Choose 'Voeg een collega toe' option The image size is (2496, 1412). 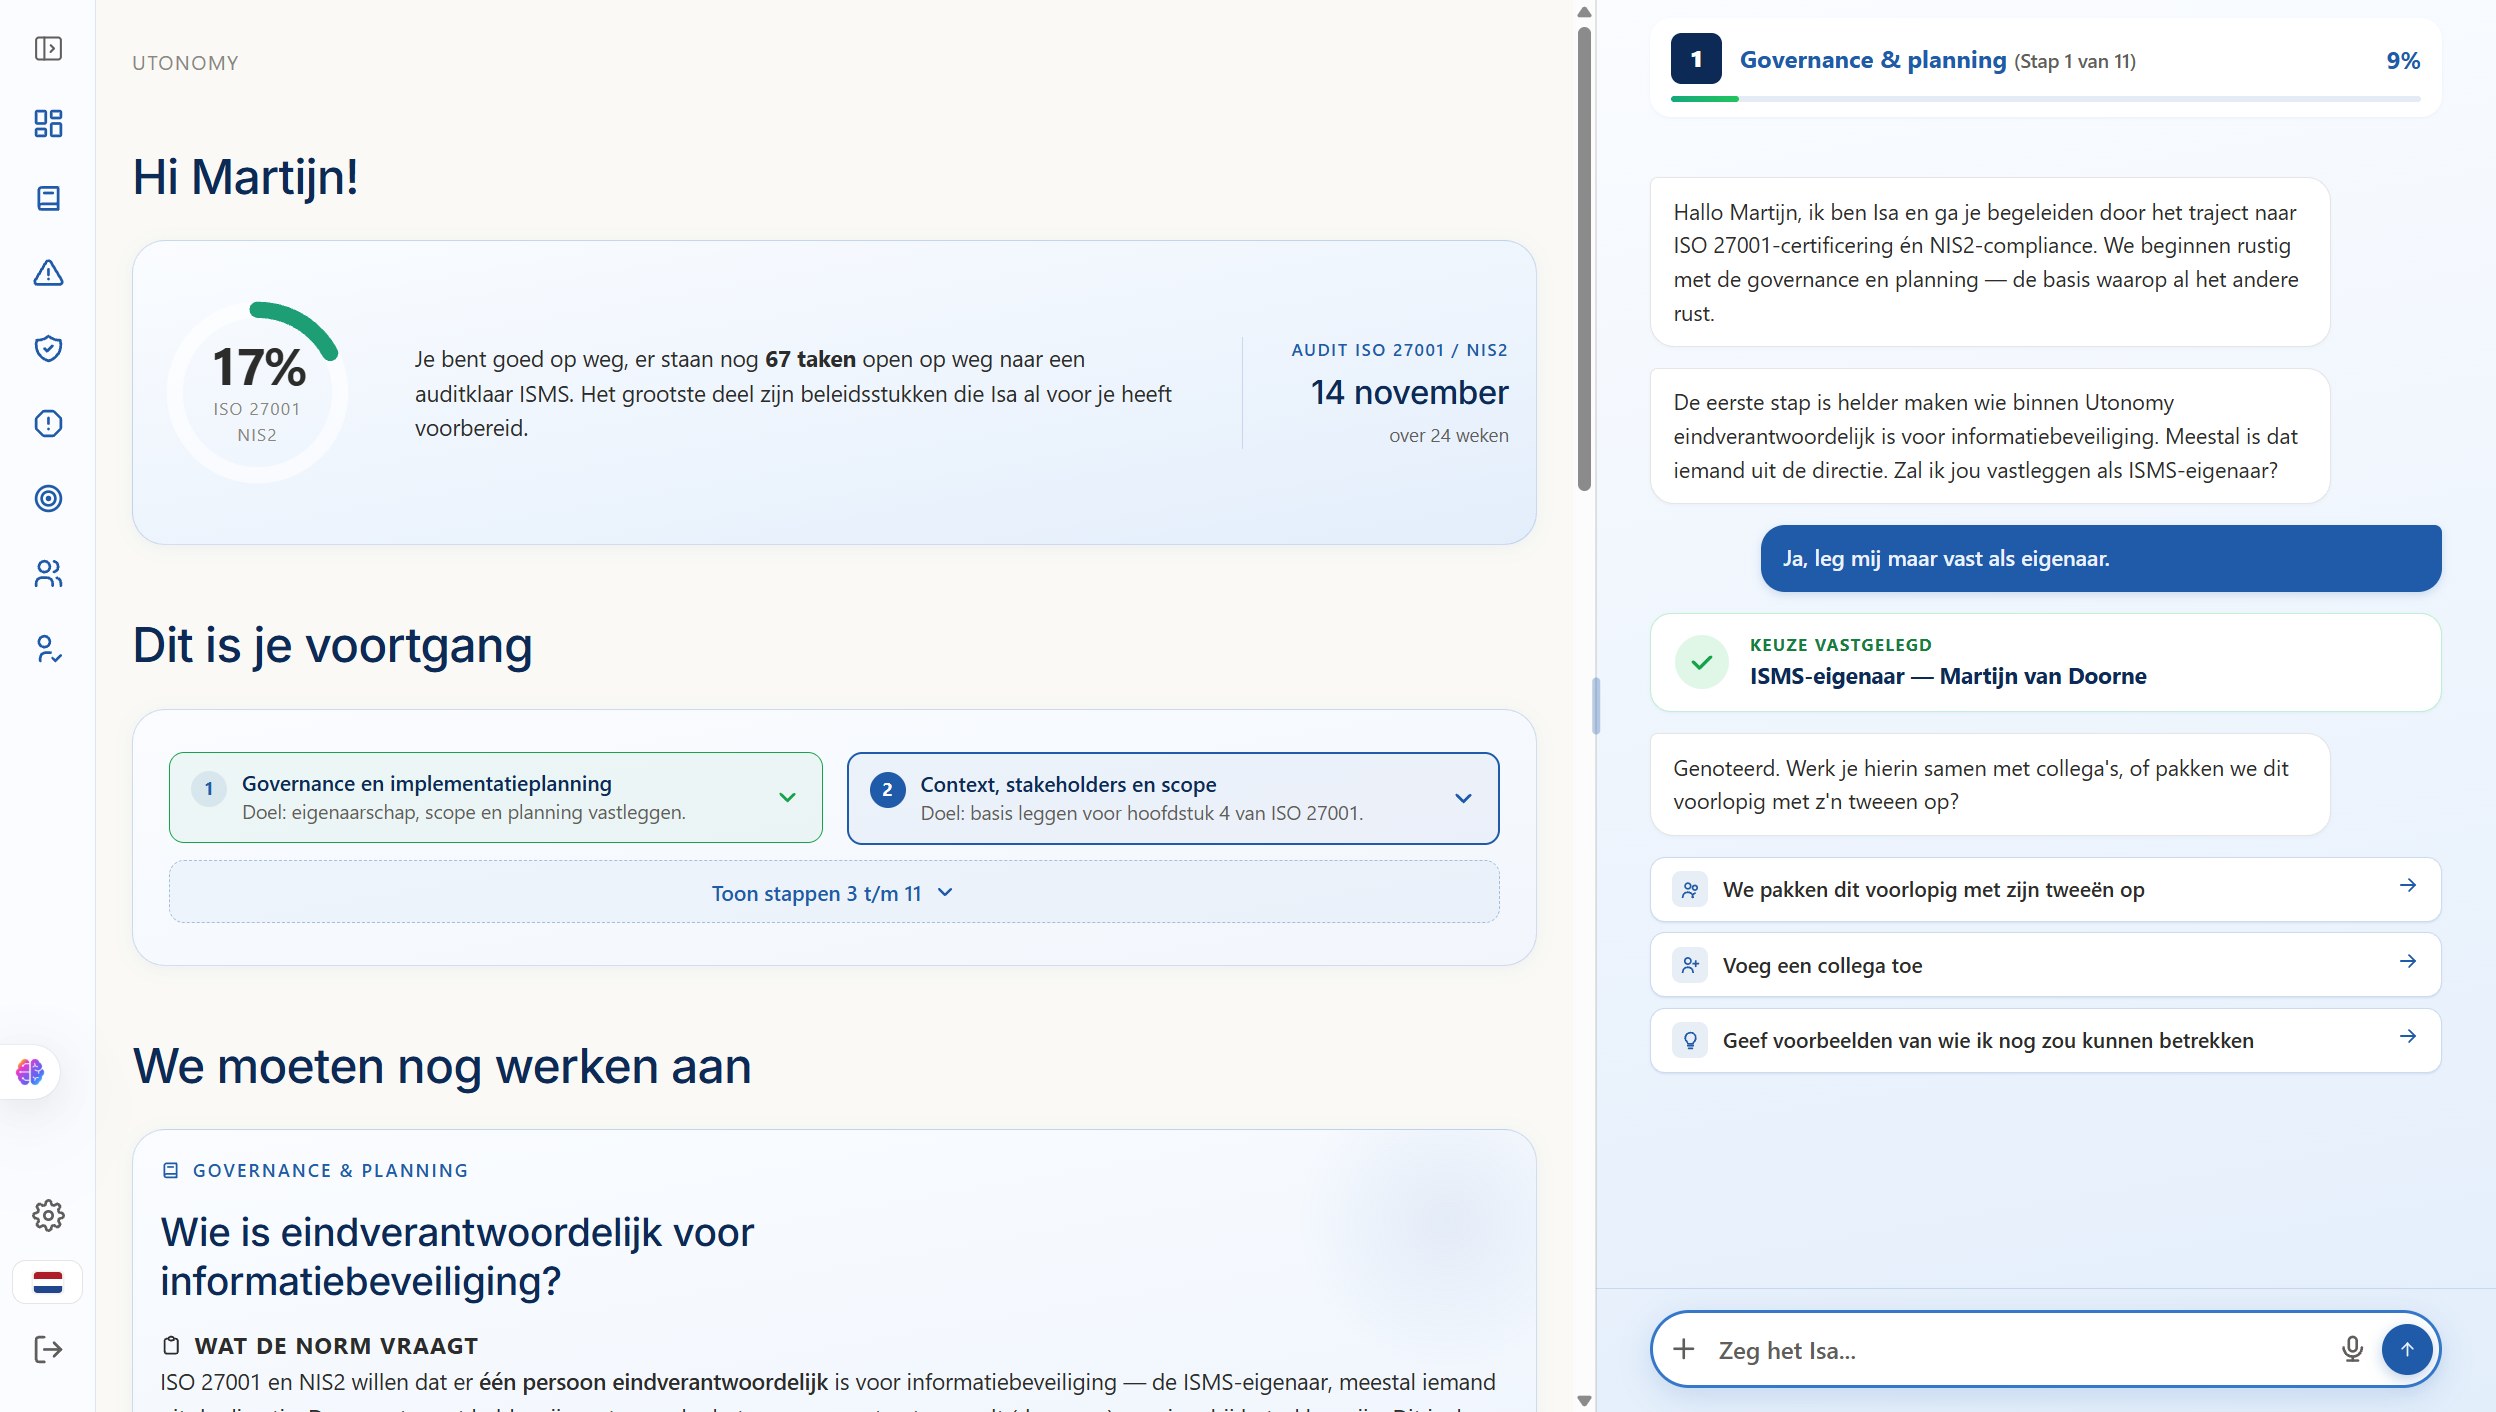2045,965
